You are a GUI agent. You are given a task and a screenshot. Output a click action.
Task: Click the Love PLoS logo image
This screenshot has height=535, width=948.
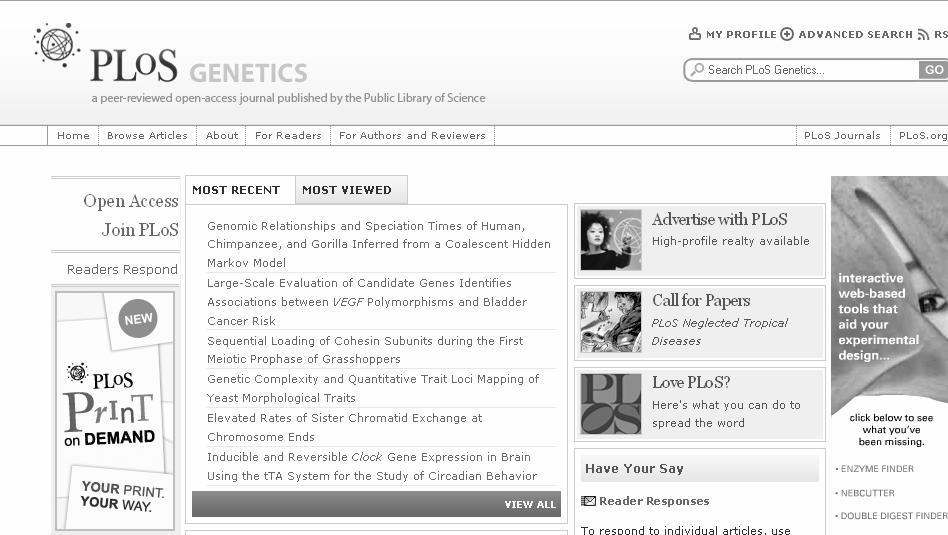611,404
